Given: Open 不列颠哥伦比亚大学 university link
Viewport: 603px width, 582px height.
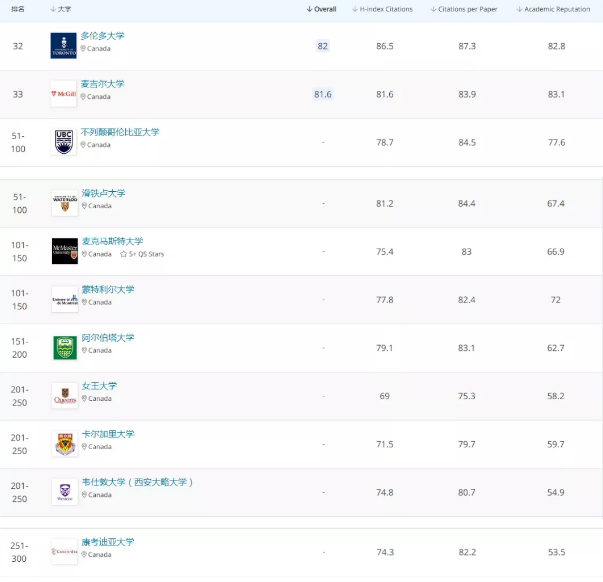Looking at the screenshot, I should click(x=120, y=132).
